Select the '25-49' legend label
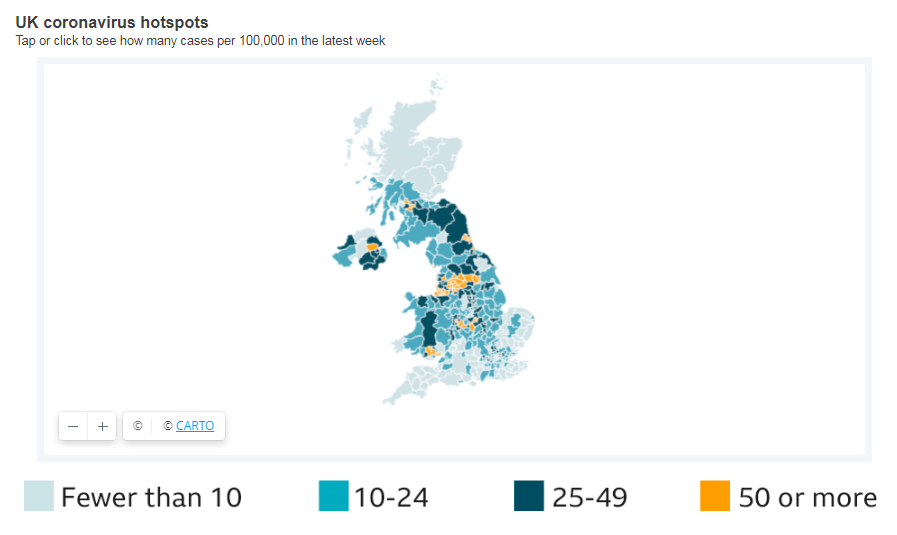 [x=590, y=497]
